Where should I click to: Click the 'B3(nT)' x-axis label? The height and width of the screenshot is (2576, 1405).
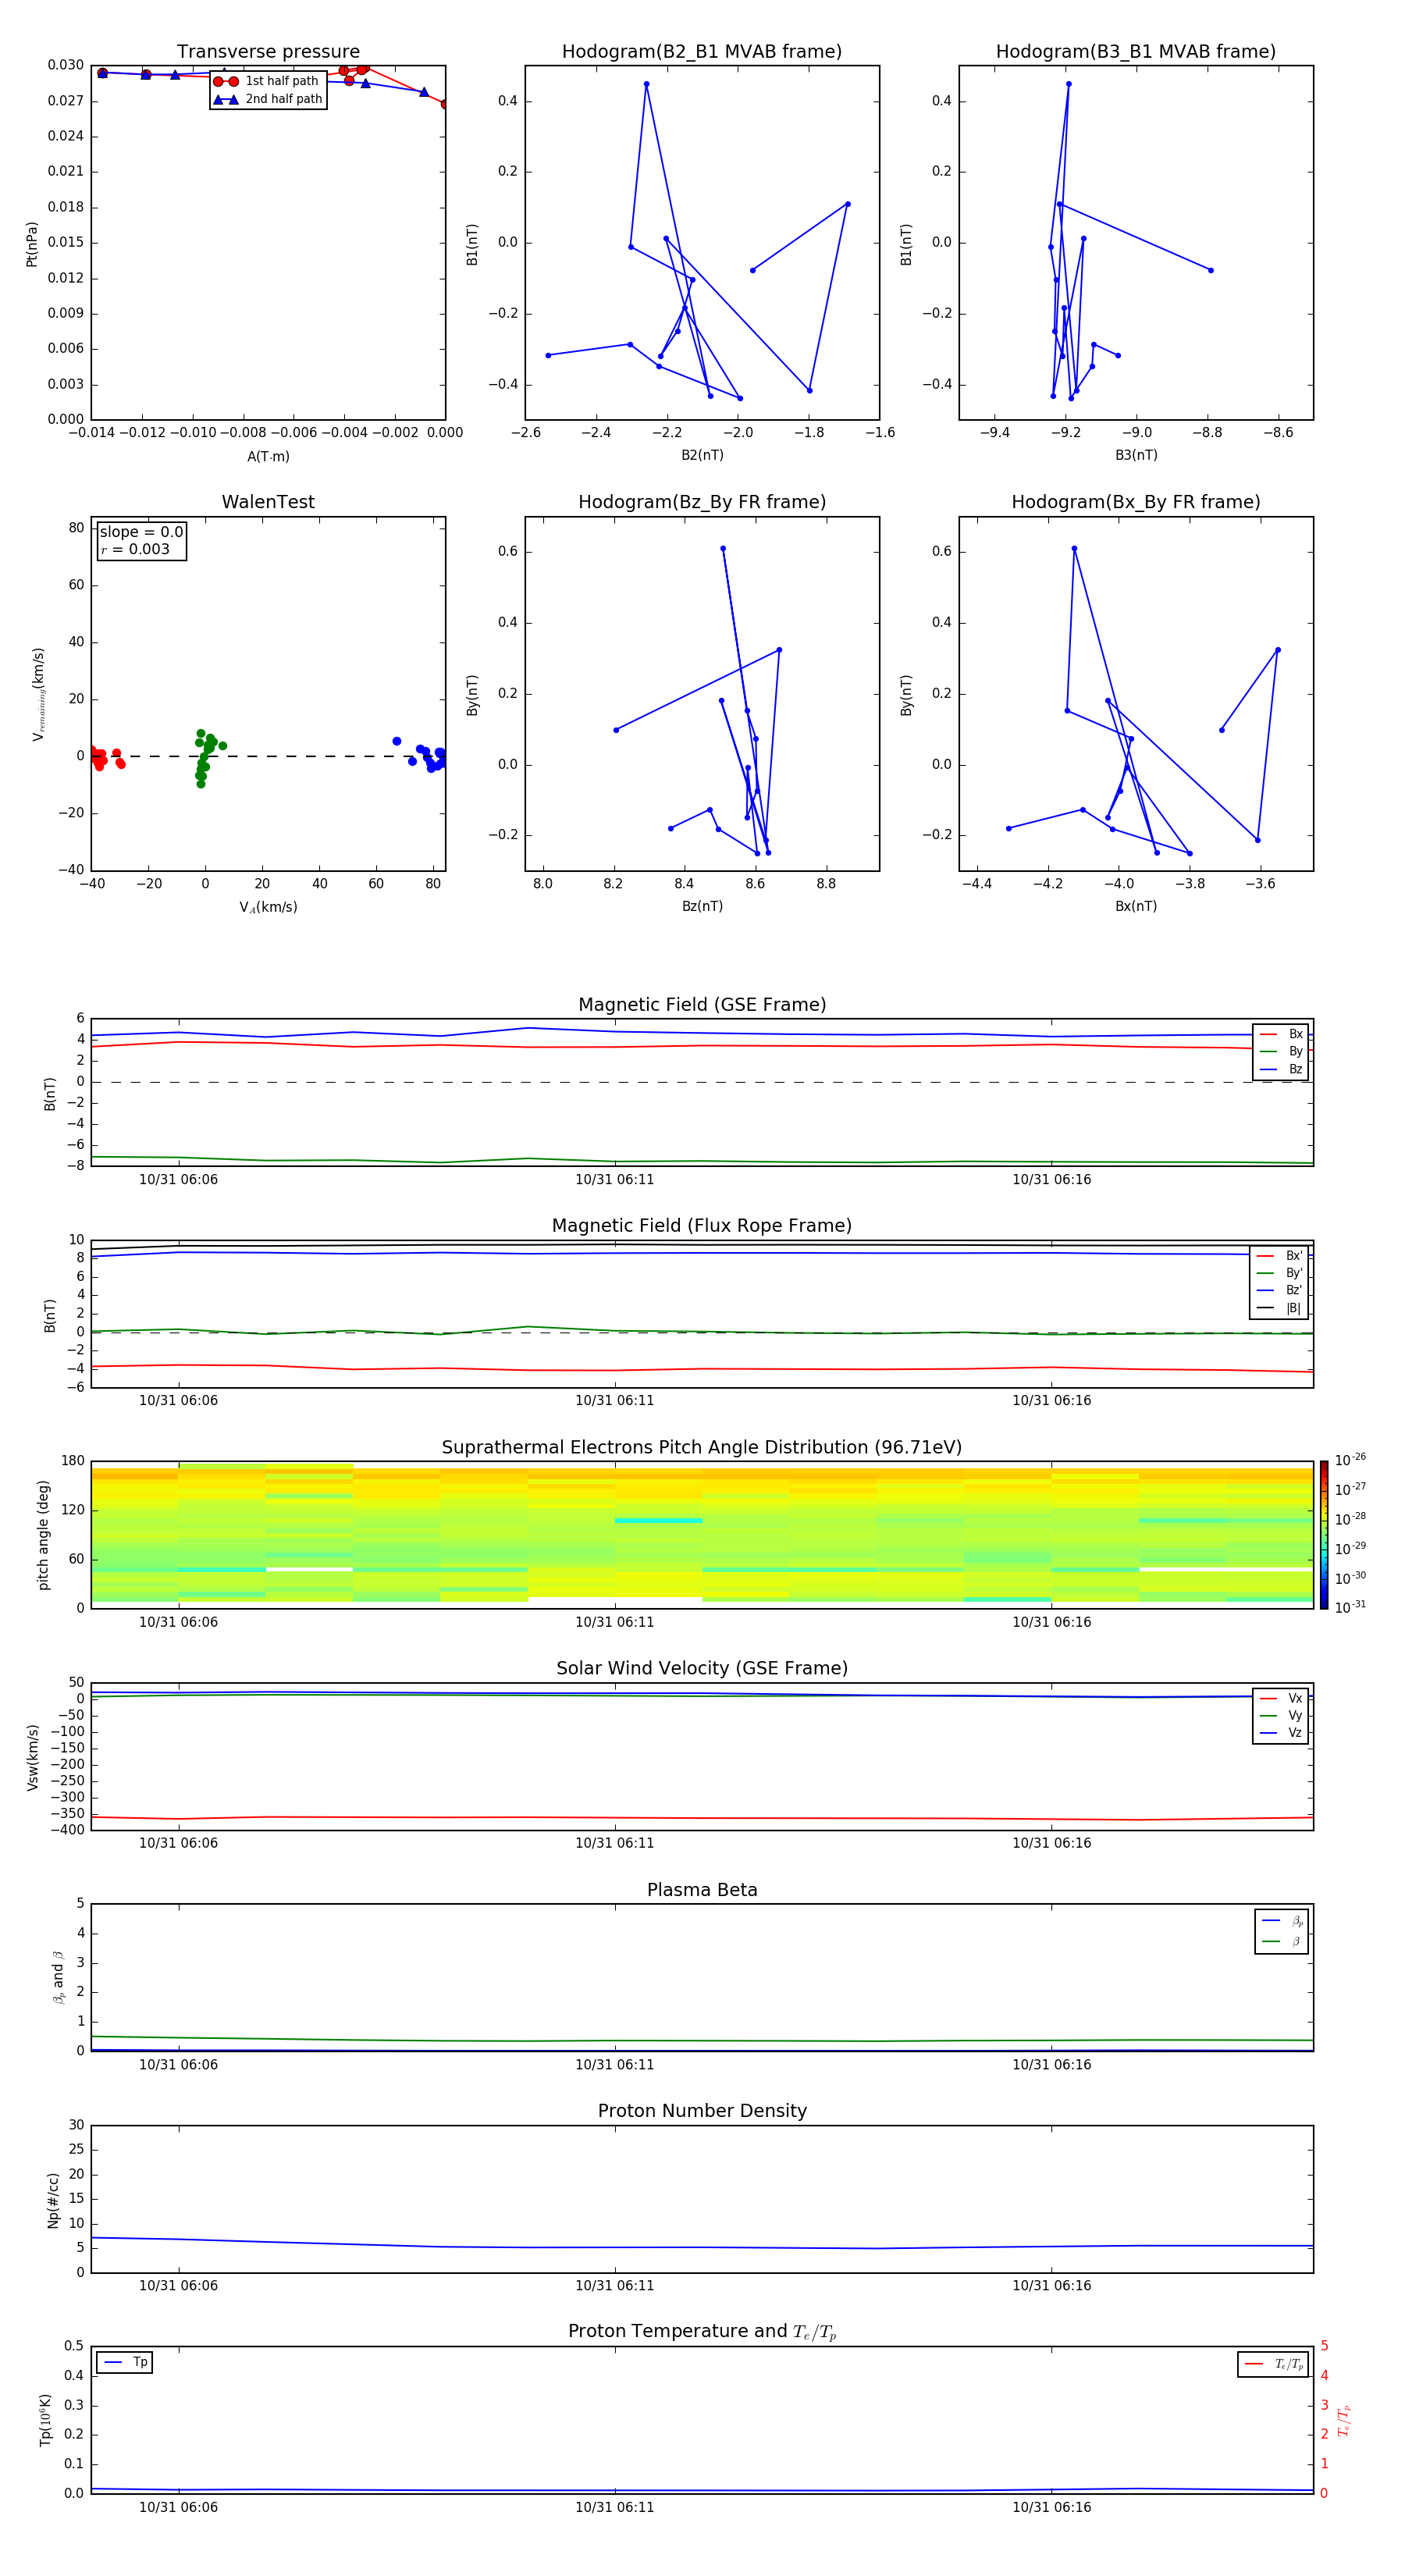point(1136,455)
